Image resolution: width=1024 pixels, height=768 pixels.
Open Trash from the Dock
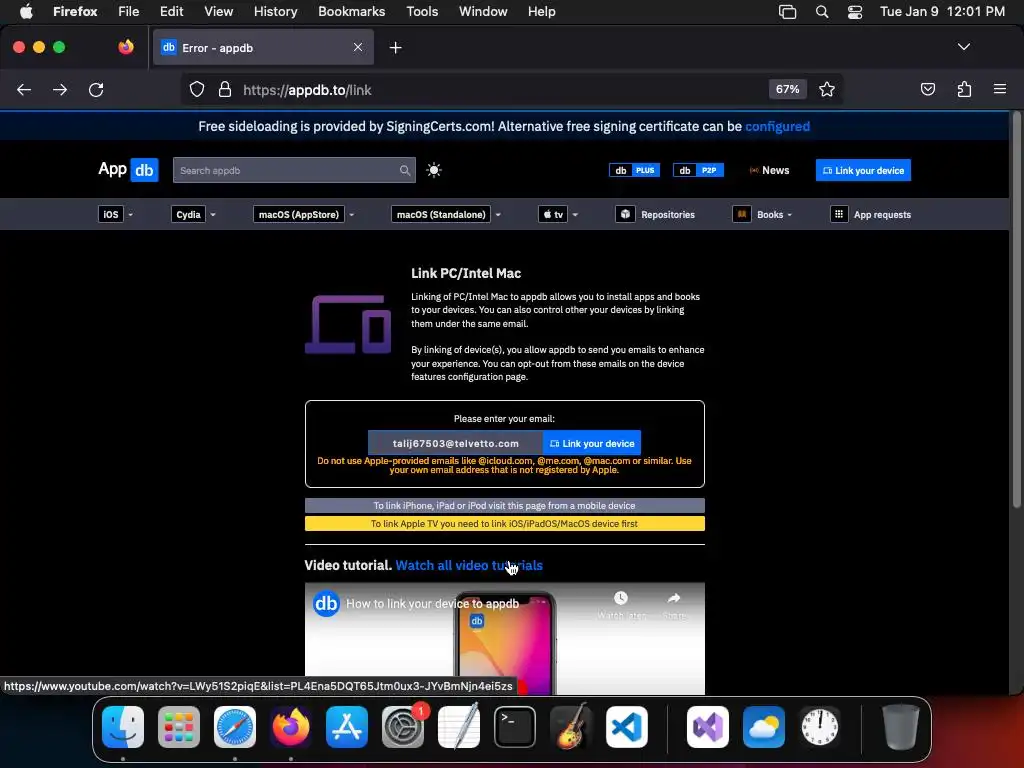(x=901, y=727)
